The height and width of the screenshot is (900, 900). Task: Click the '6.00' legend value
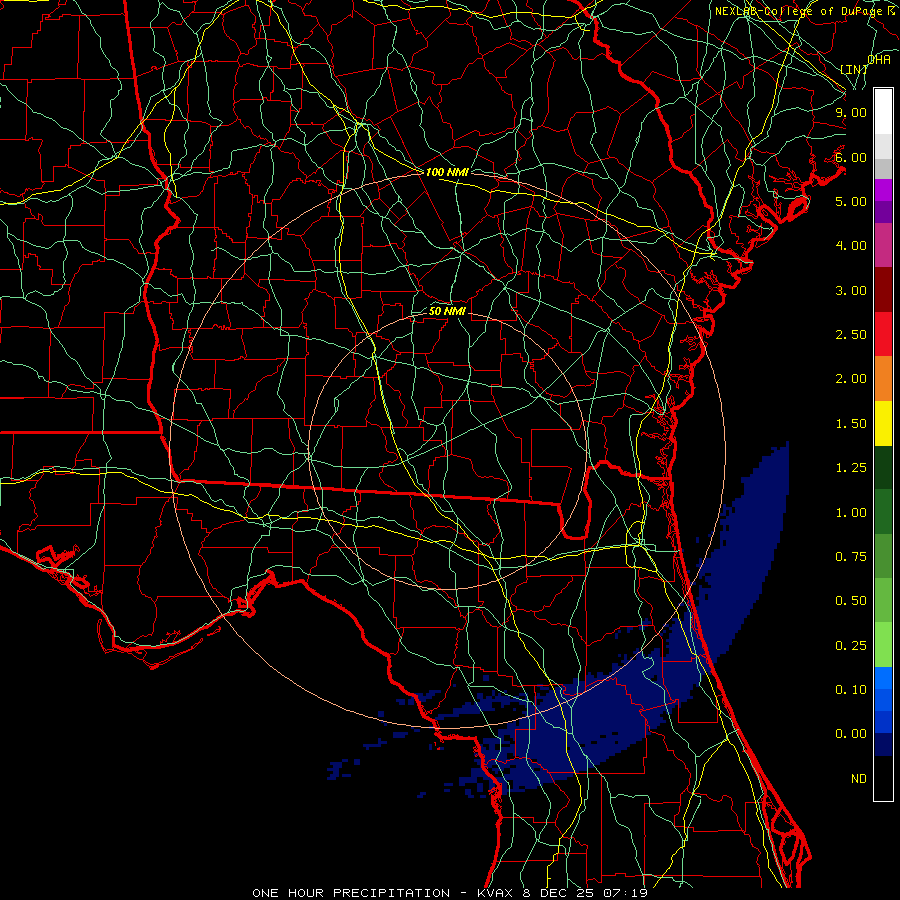pyautogui.click(x=851, y=157)
